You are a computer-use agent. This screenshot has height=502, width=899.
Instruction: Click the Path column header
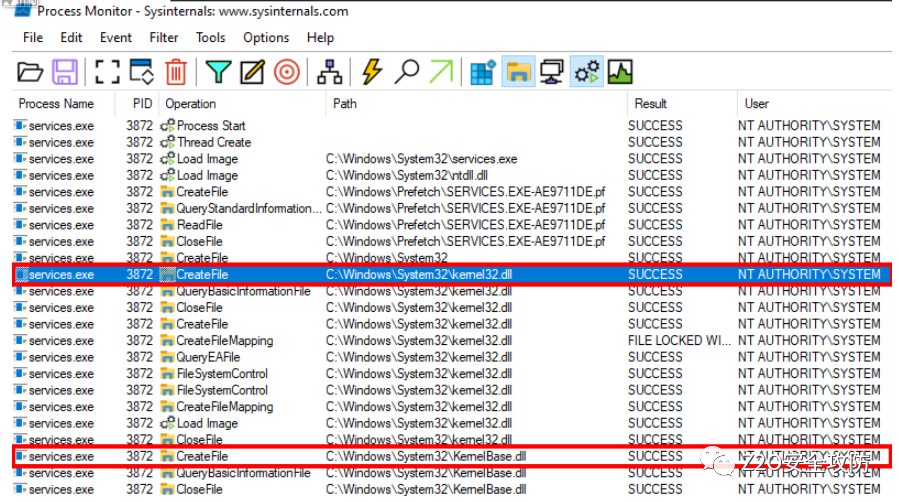(345, 104)
